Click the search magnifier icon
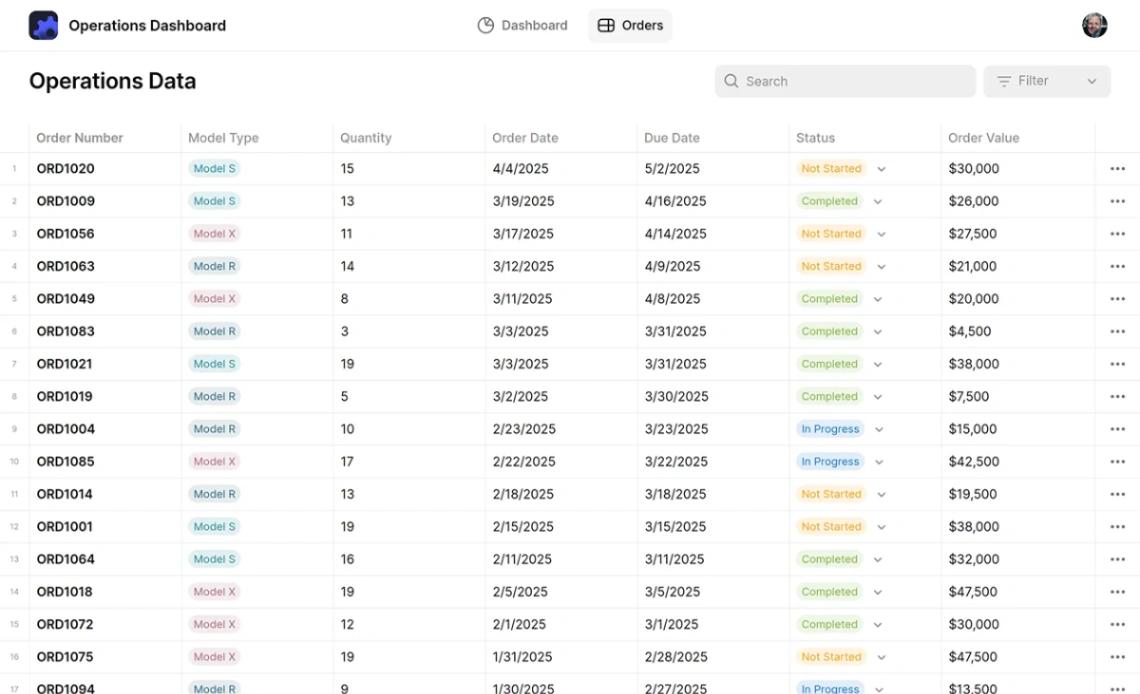The image size is (1140, 694). tap(731, 81)
